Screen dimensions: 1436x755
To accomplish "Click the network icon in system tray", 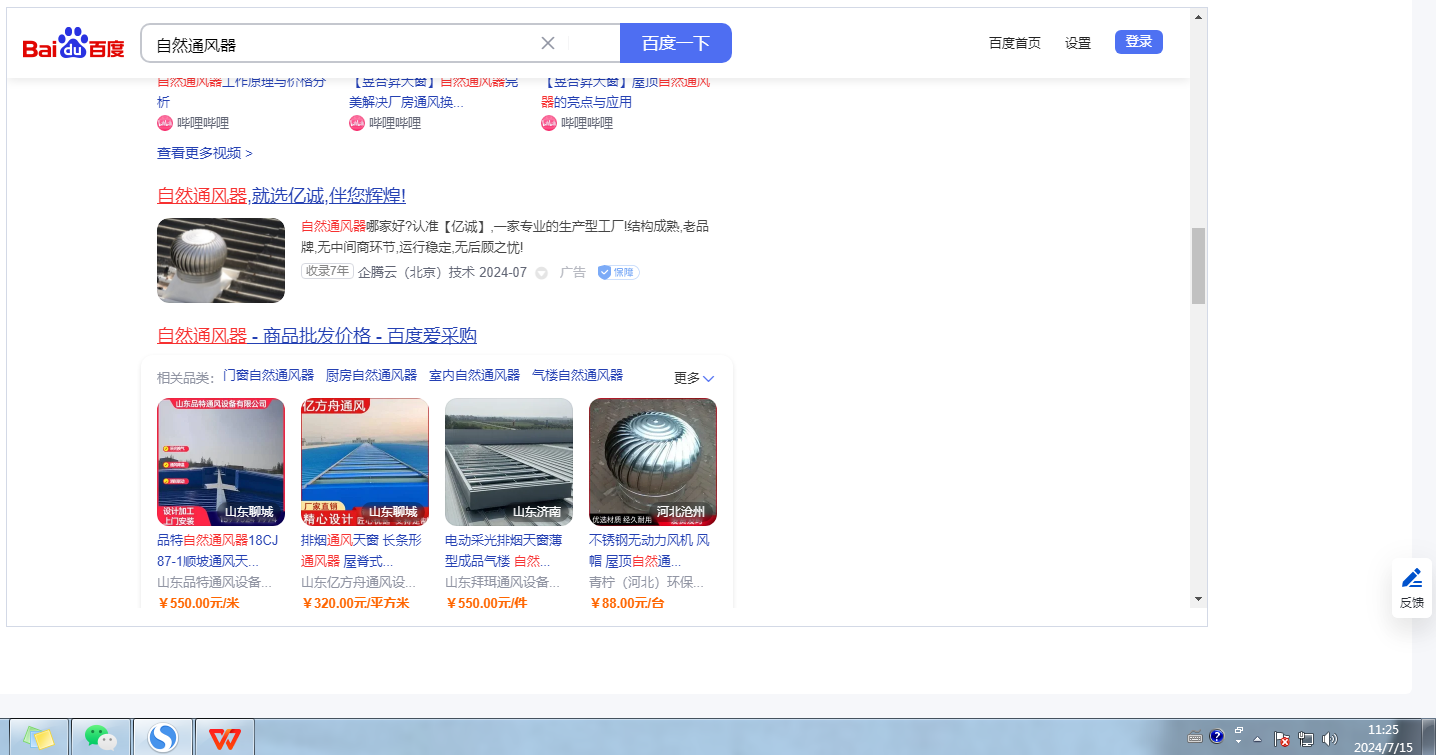I will [x=1306, y=739].
